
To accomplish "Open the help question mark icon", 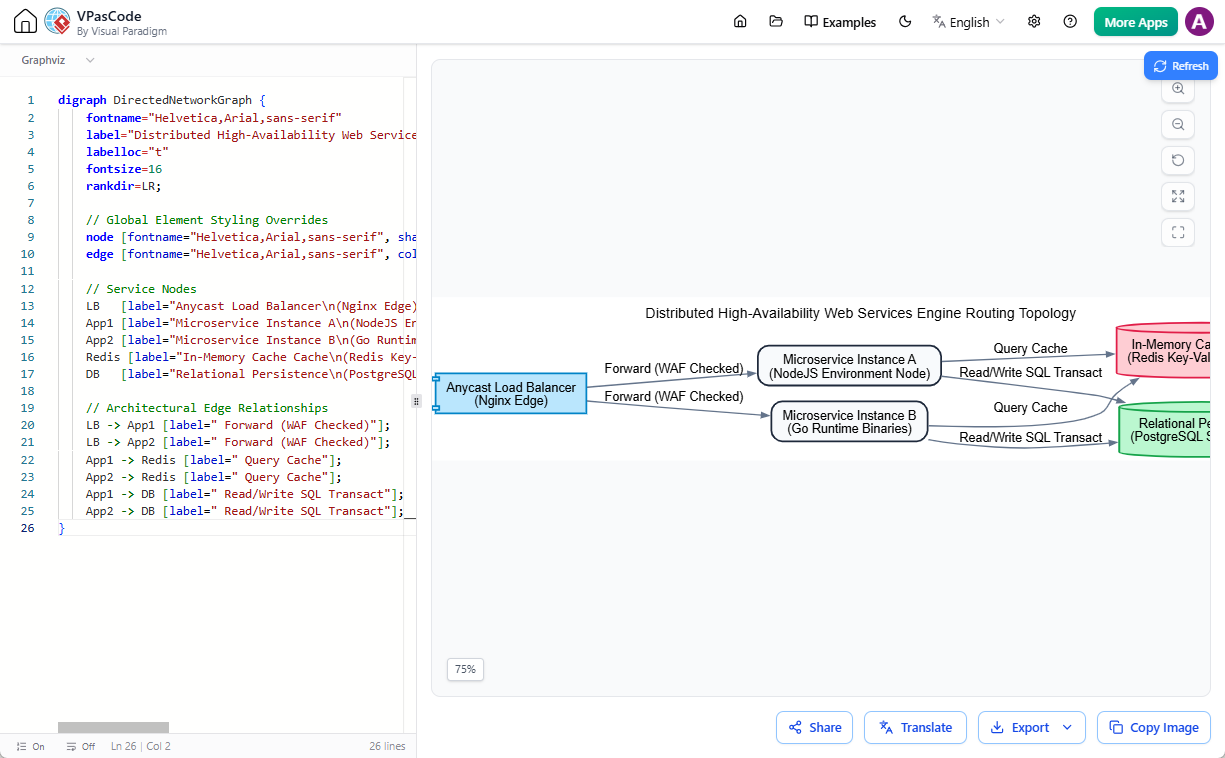I will click(1070, 21).
